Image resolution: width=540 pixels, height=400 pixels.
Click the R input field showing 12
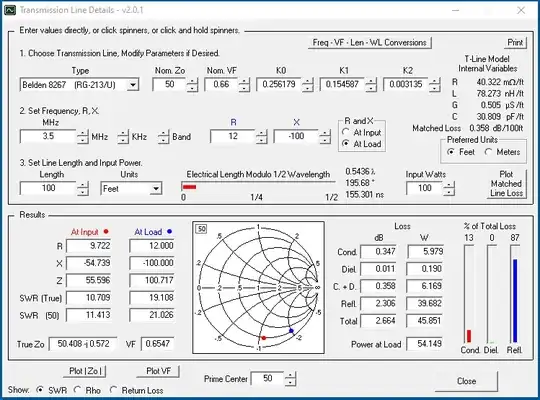pos(233,136)
